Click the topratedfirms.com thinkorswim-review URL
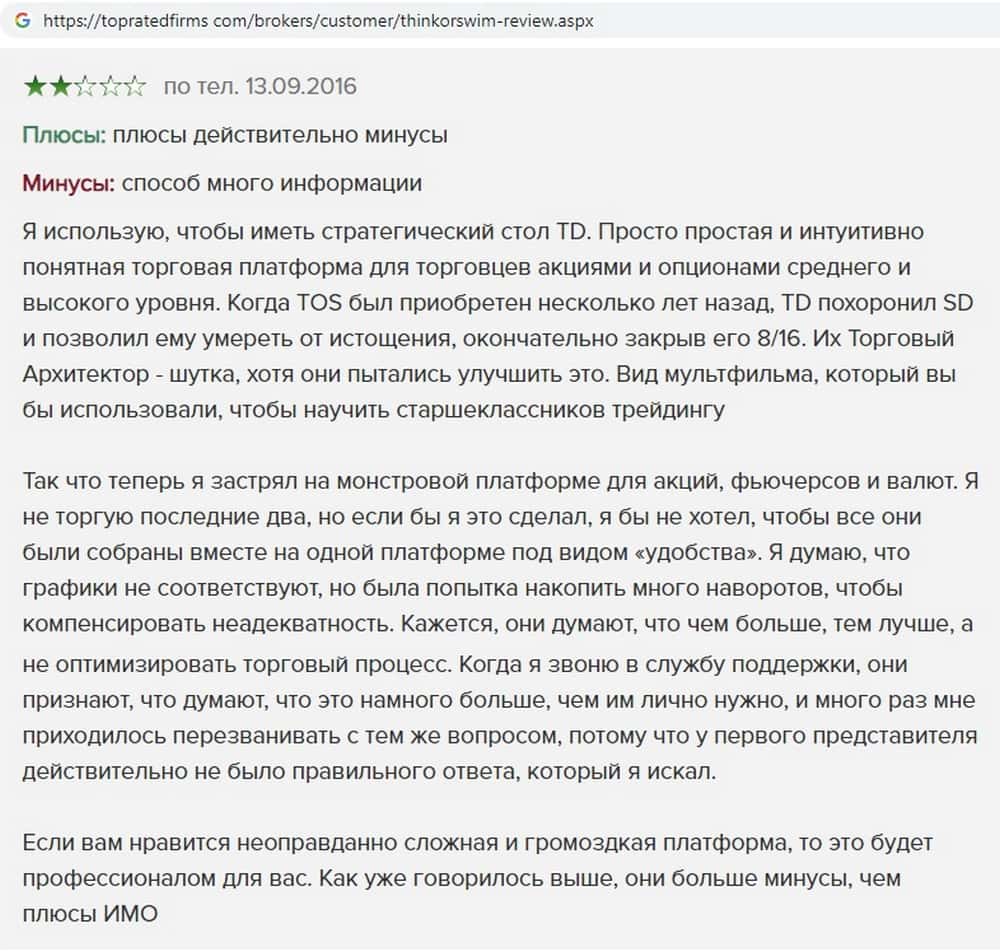The height and width of the screenshot is (952, 1000). click(318, 21)
